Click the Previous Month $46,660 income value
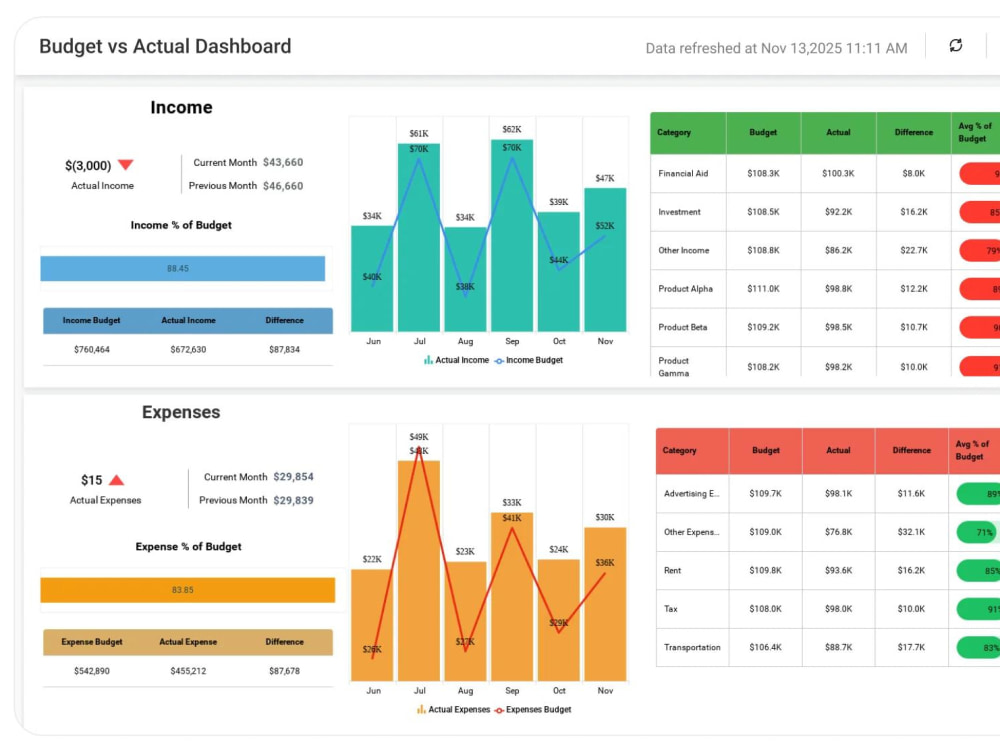The height and width of the screenshot is (750, 1000). pos(283,186)
